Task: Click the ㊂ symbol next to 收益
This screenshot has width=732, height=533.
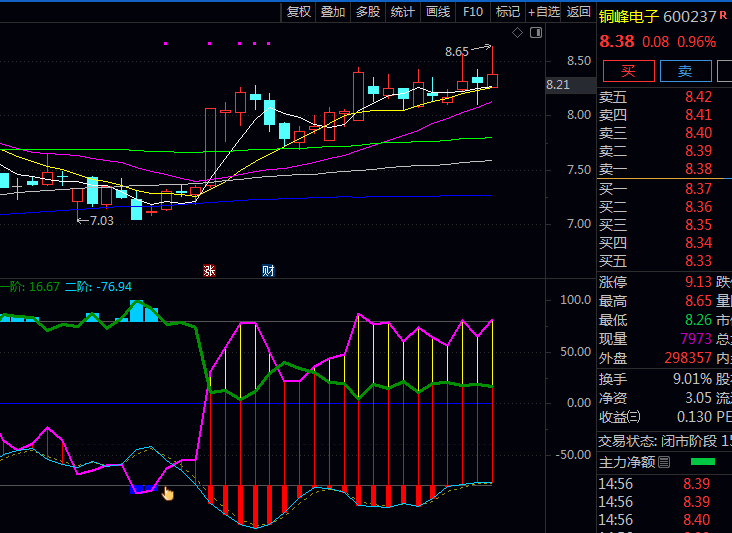Action: point(634,416)
